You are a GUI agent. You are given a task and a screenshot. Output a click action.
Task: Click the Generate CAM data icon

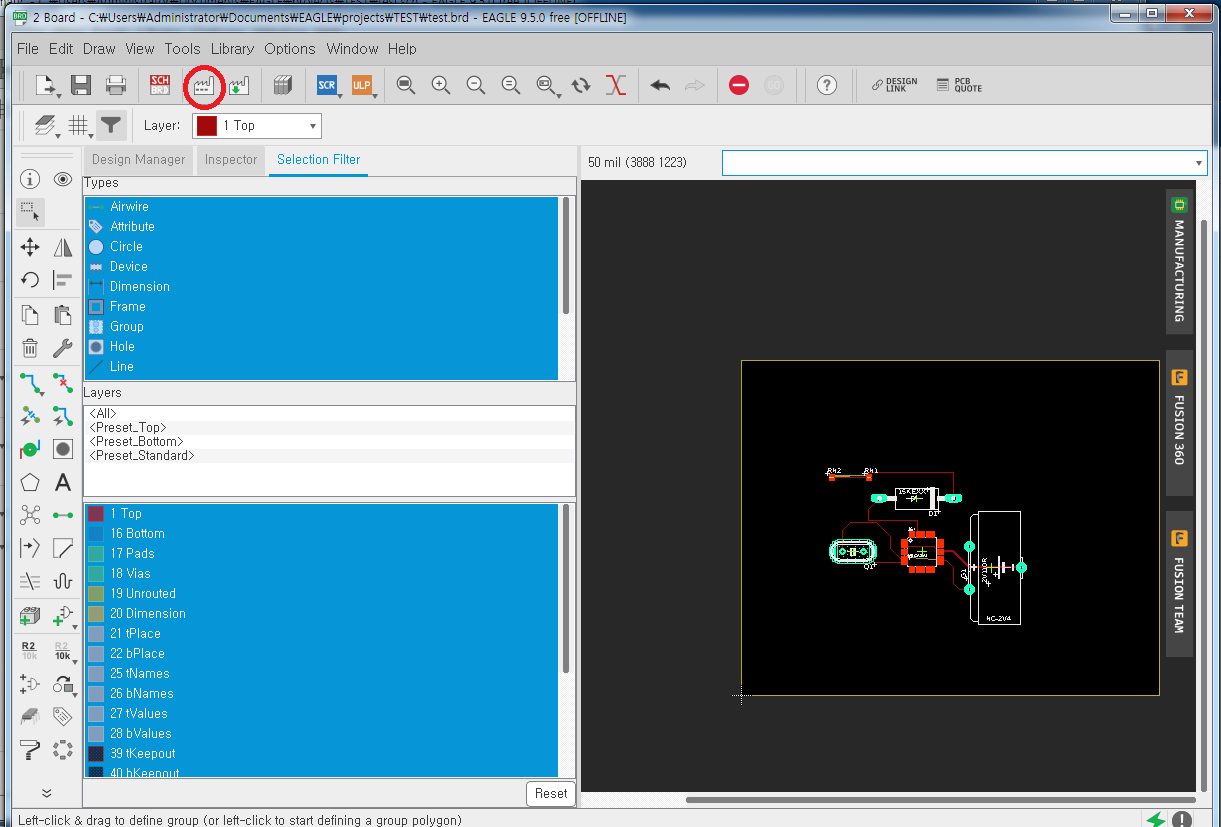tap(238, 86)
